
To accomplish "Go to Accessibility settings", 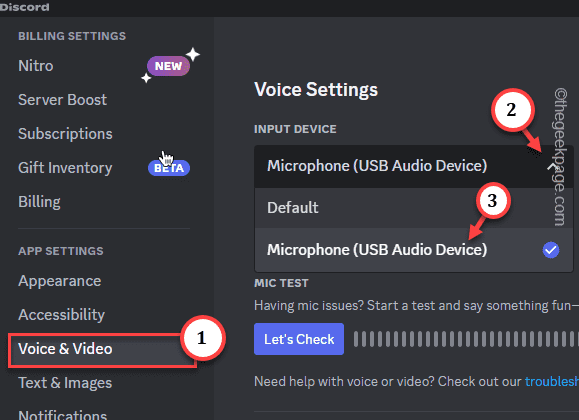I will coord(61,315).
